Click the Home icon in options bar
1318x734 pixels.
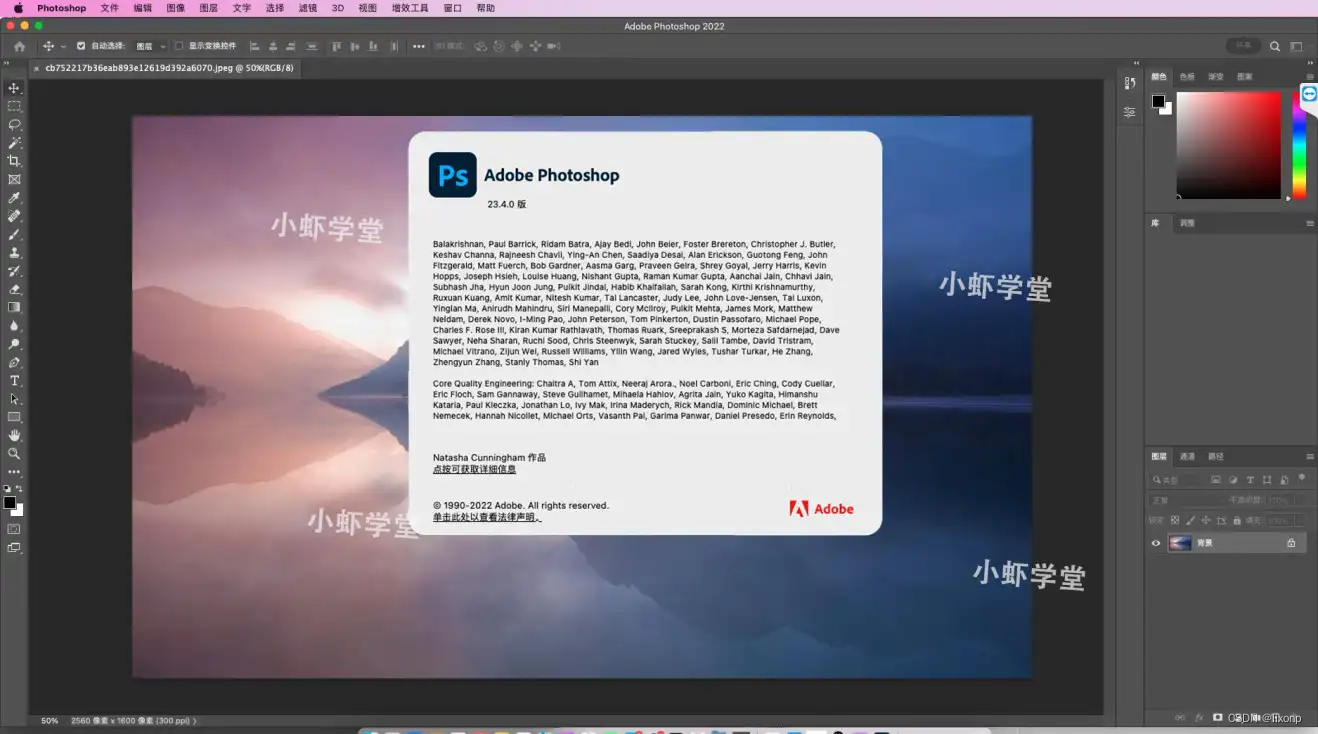[x=19, y=46]
